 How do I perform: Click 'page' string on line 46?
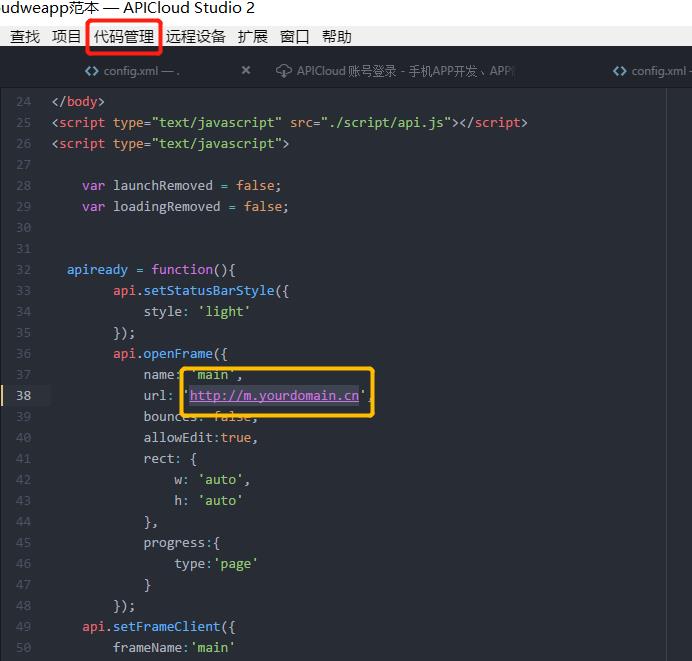235,564
